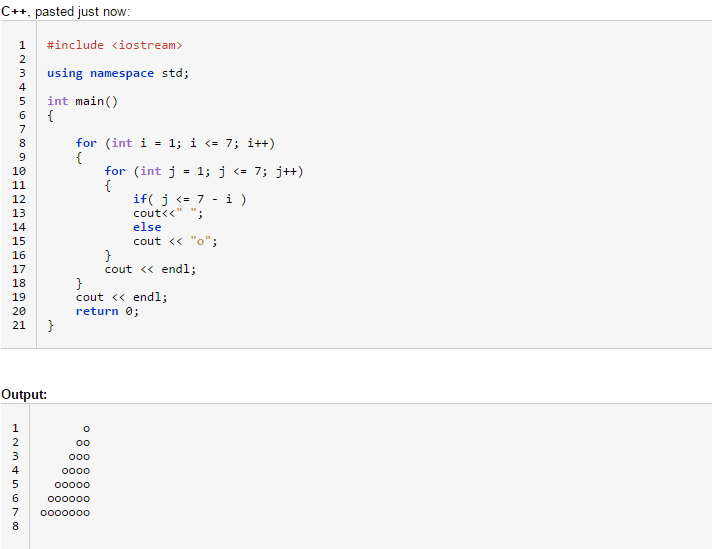Click the "cout << endl;" on line 17

pyautogui.click(x=150, y=269)
